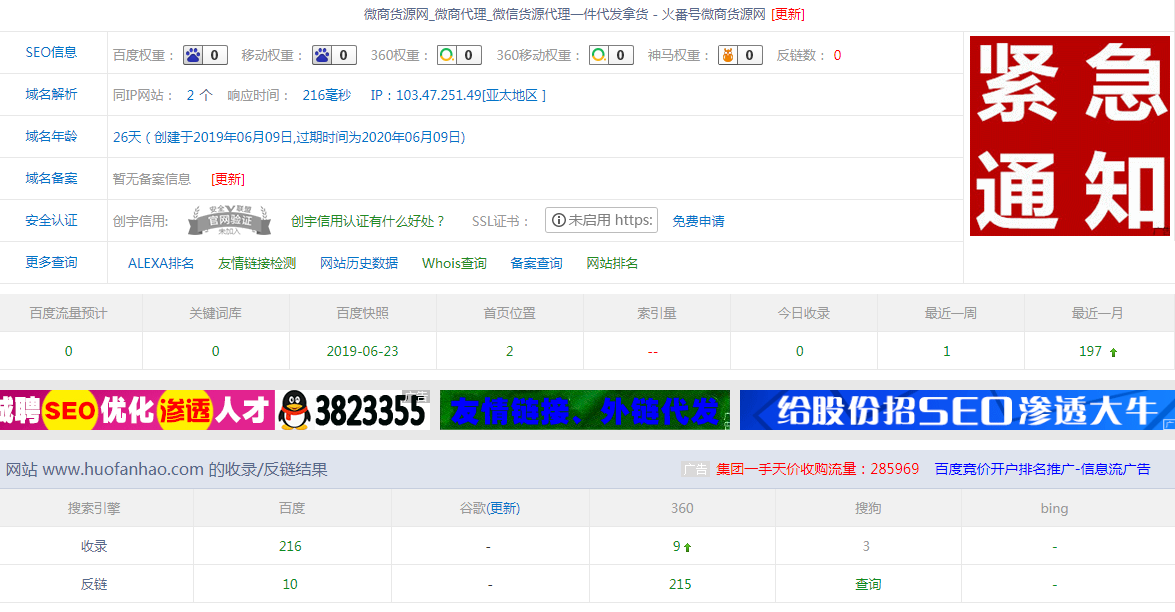Image resolution: width=1175 pixels, height=612 pixels.
Task: Click 搜狗 查询 link
Action: [x=868, y=584]
